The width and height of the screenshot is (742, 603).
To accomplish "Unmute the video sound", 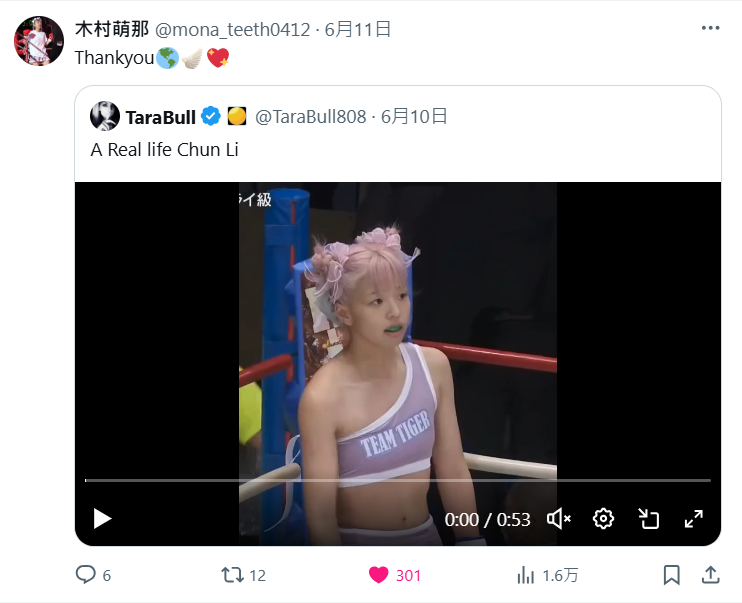I will (x=559, y=519).
